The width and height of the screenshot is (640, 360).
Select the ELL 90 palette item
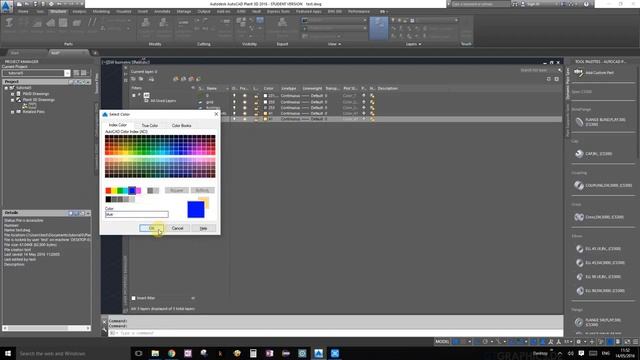click(598, 277)
